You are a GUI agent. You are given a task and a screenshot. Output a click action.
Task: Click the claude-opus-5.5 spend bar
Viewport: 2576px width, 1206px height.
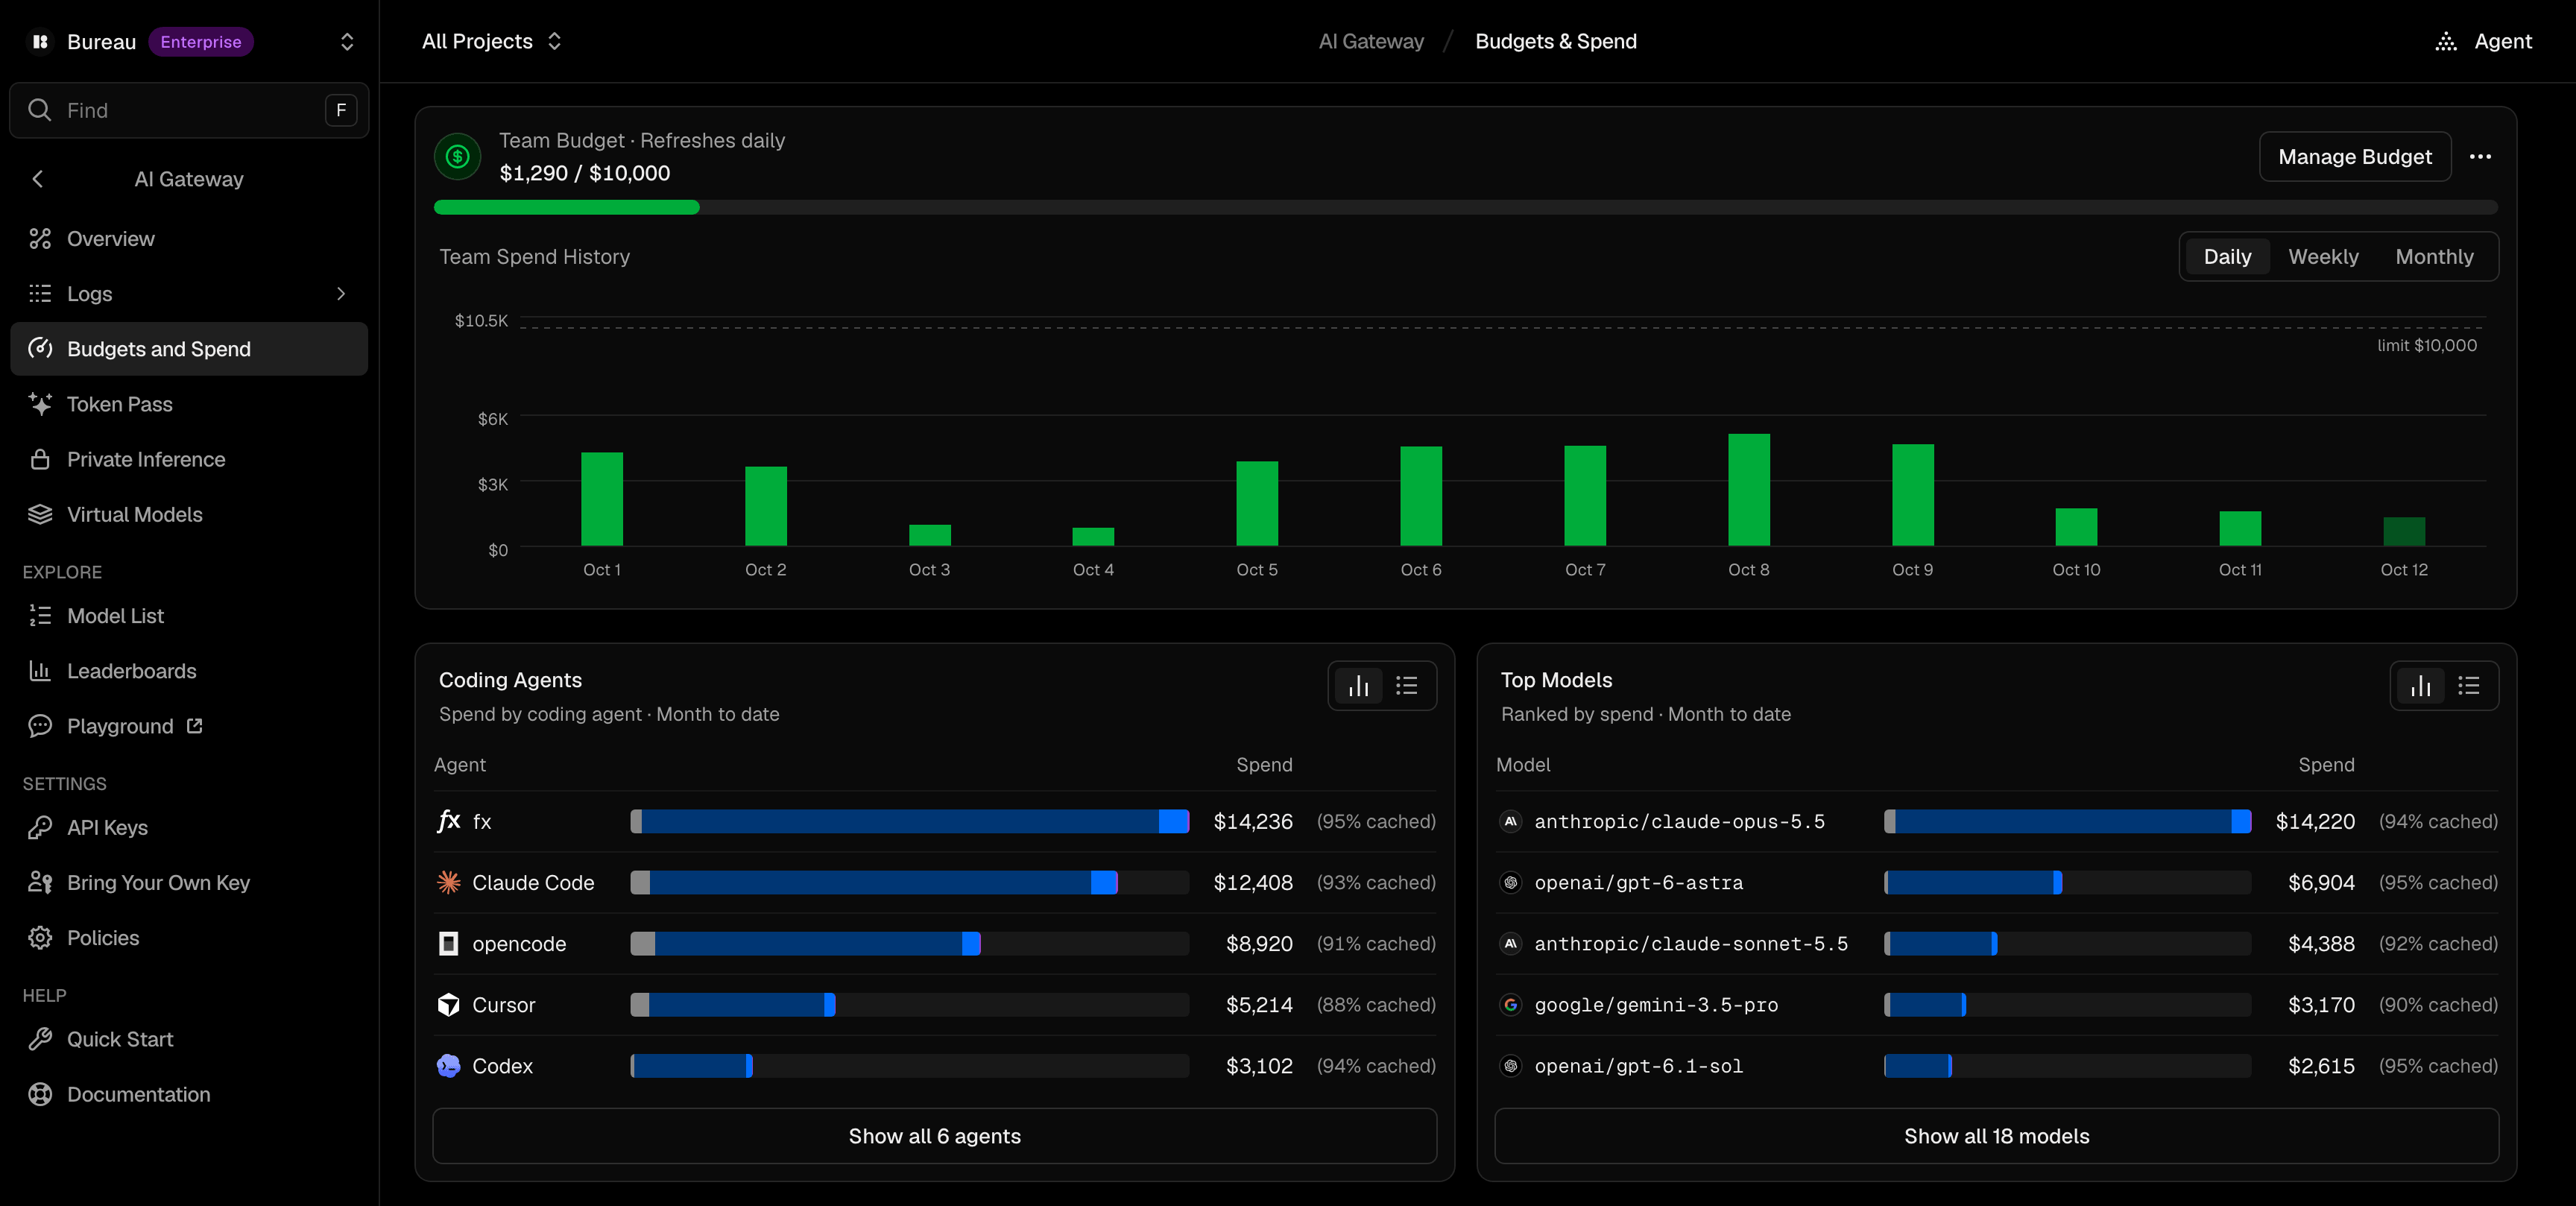point(2067,821)
